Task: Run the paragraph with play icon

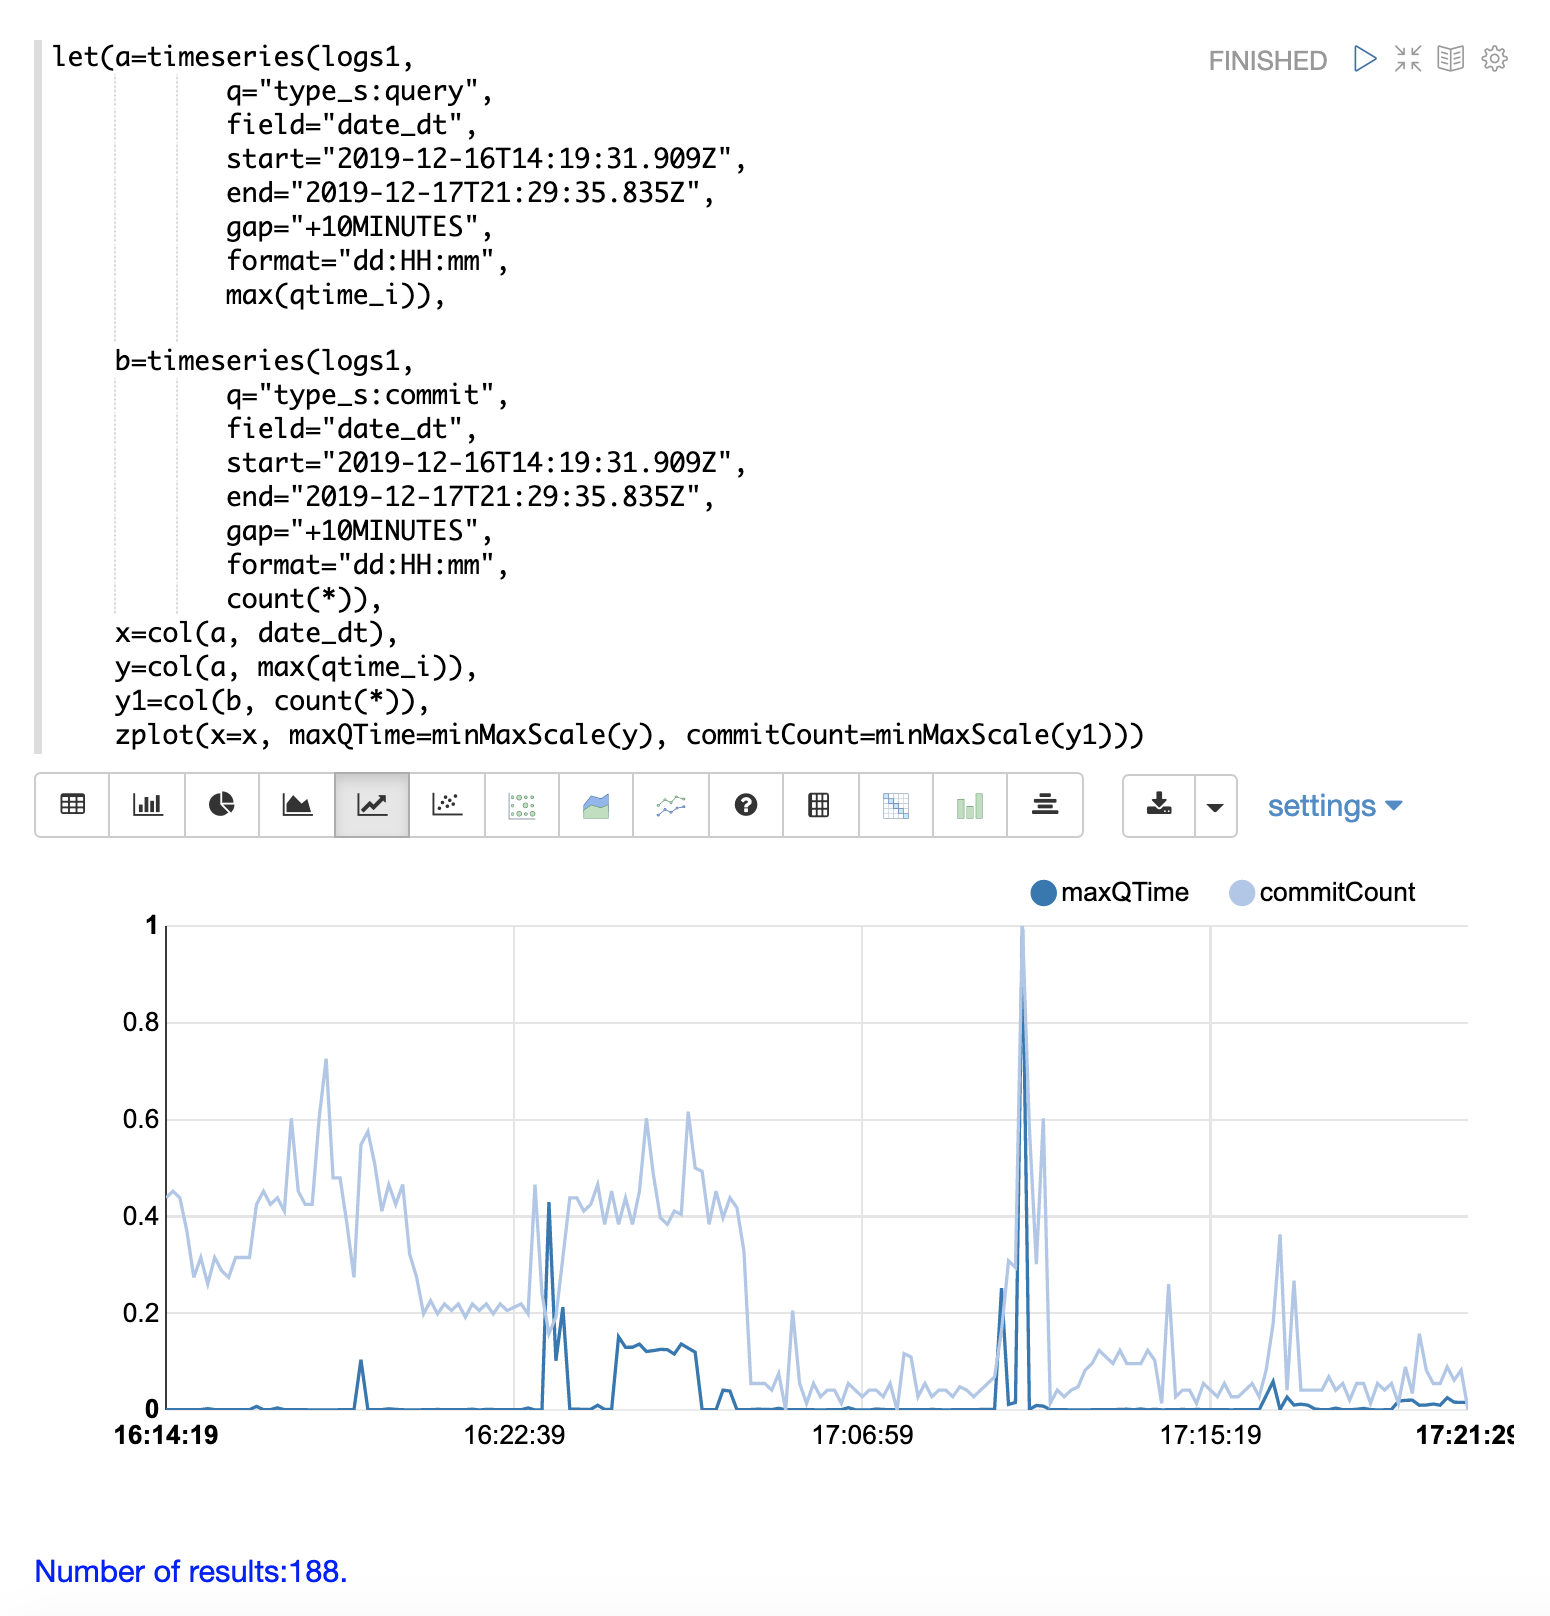Action: tap(1364, 59)
